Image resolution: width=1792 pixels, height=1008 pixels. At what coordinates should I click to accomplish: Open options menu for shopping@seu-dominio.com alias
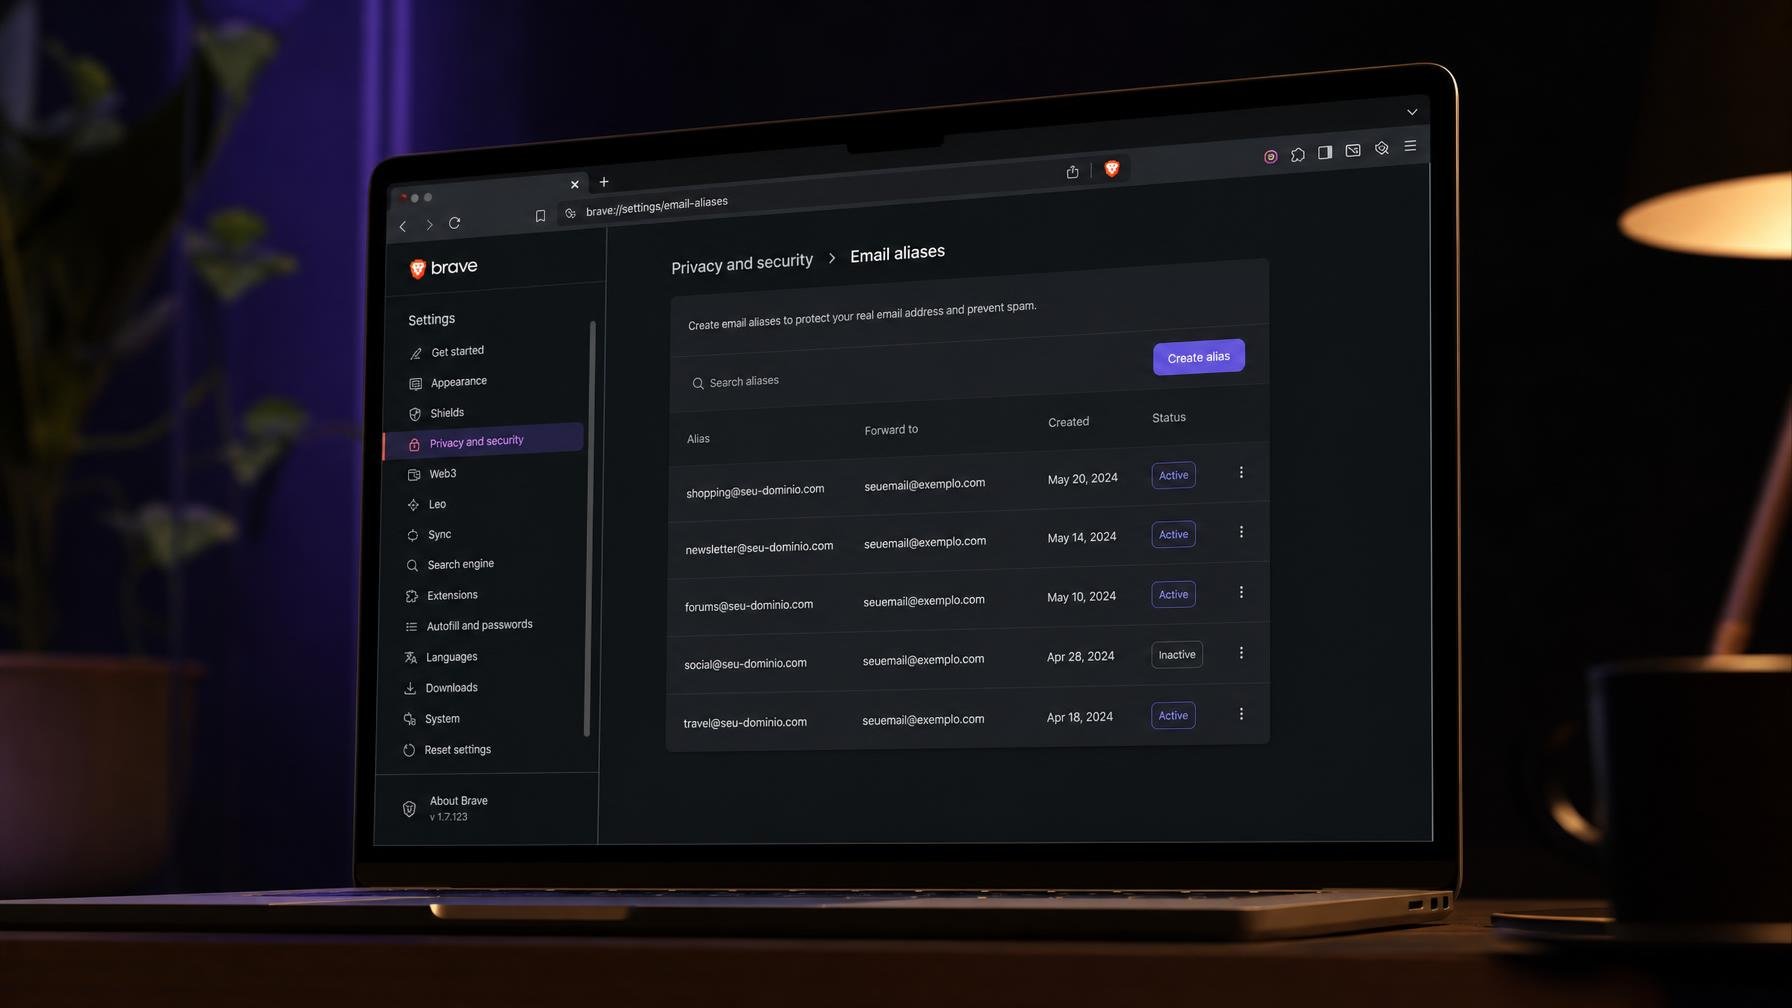(x=1241, y=472)
